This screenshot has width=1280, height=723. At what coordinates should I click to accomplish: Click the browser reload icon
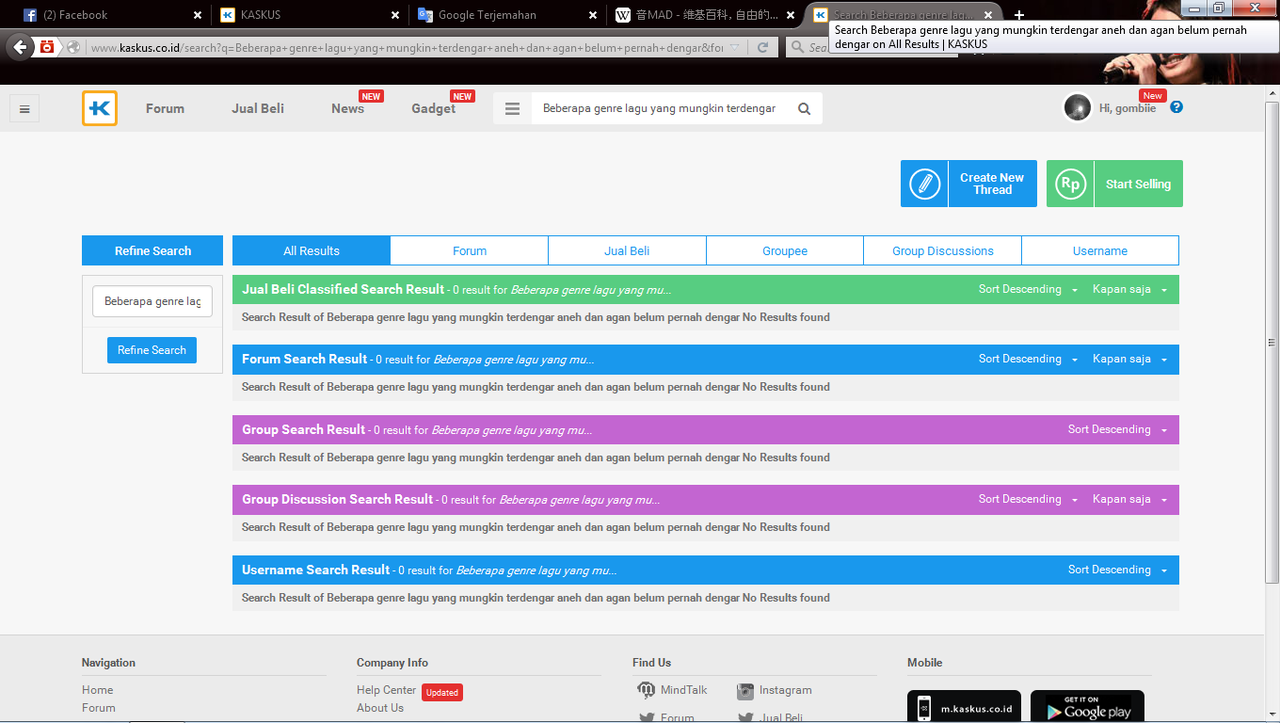[763, 47]
